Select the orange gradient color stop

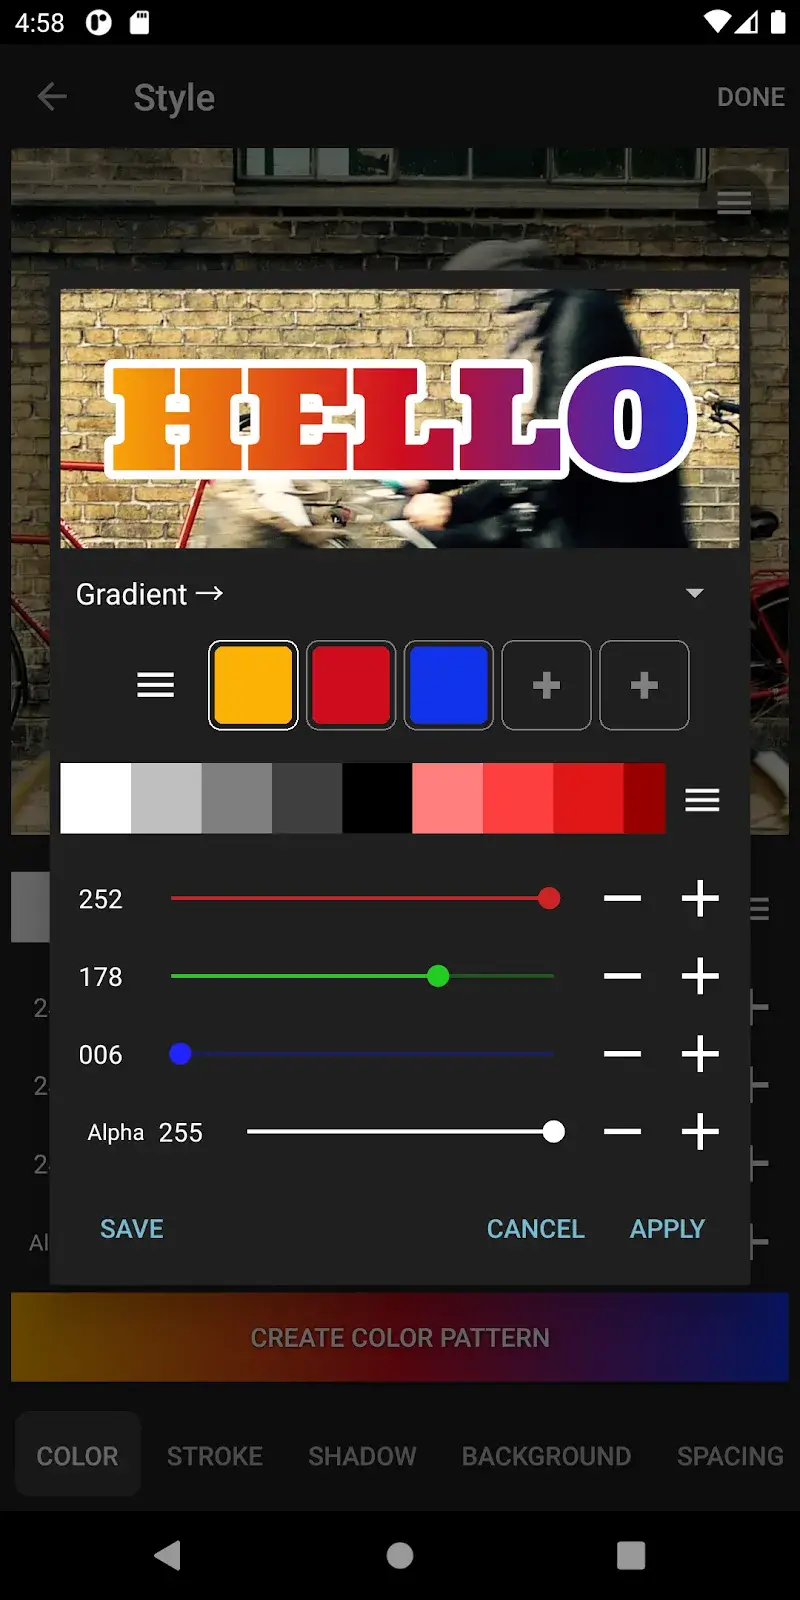[x=253, y=685]
